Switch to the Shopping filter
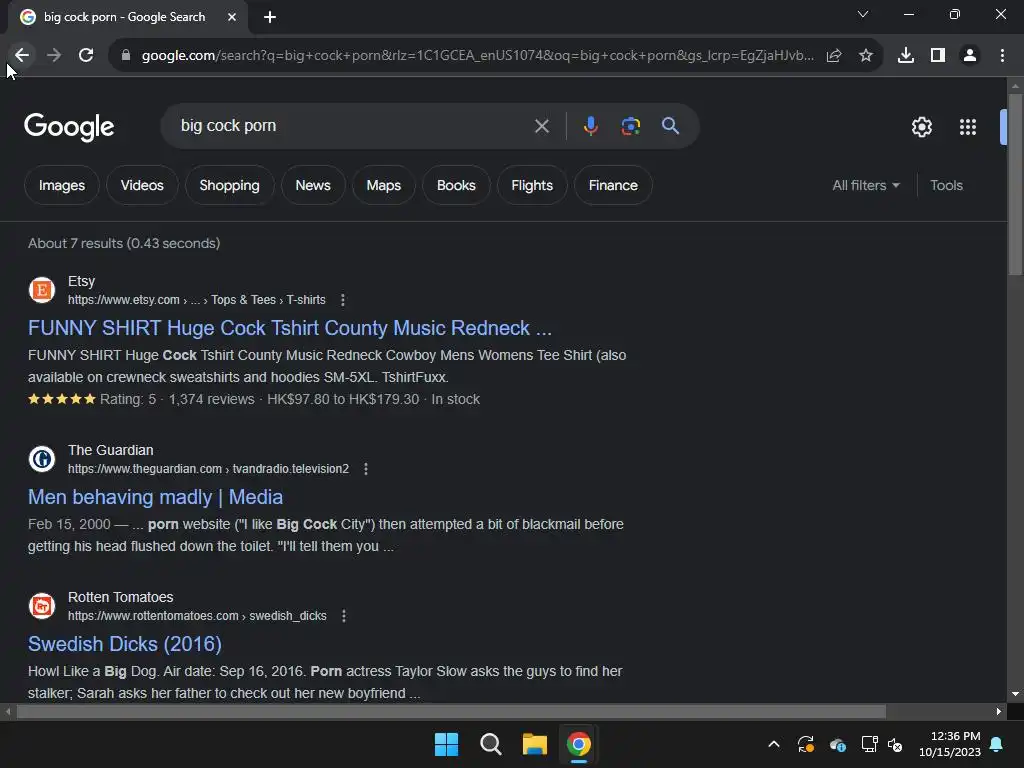 [x=229, y=185]
